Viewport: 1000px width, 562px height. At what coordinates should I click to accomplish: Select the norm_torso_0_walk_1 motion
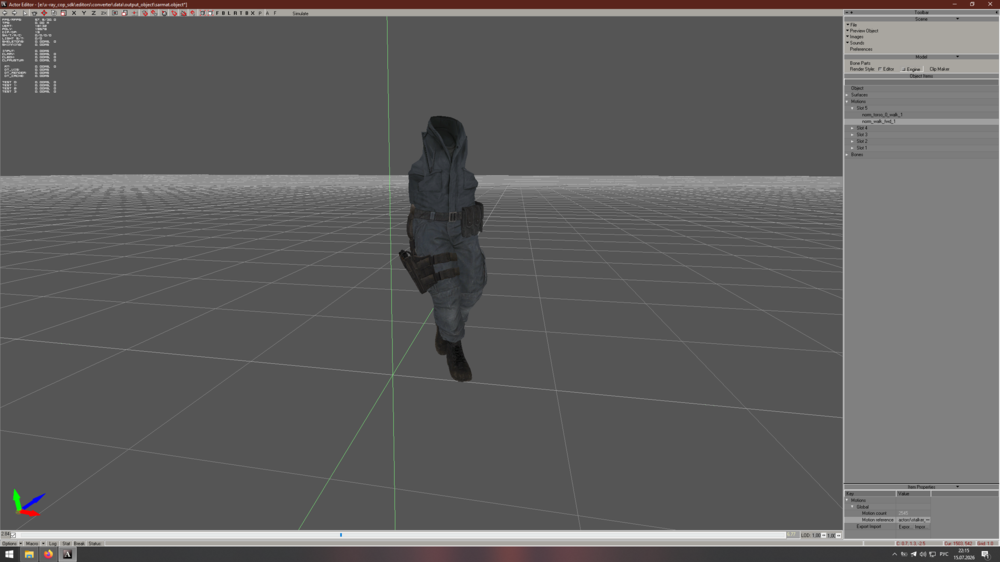coord(882,115)
